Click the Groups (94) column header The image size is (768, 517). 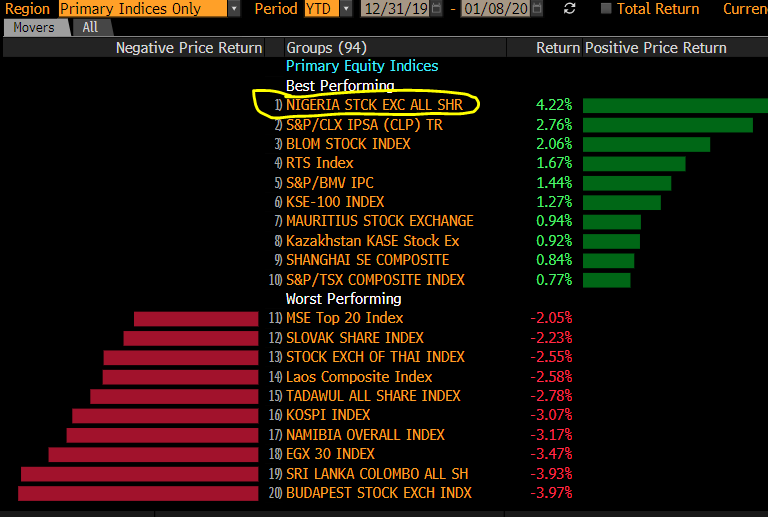pos(327,47)
